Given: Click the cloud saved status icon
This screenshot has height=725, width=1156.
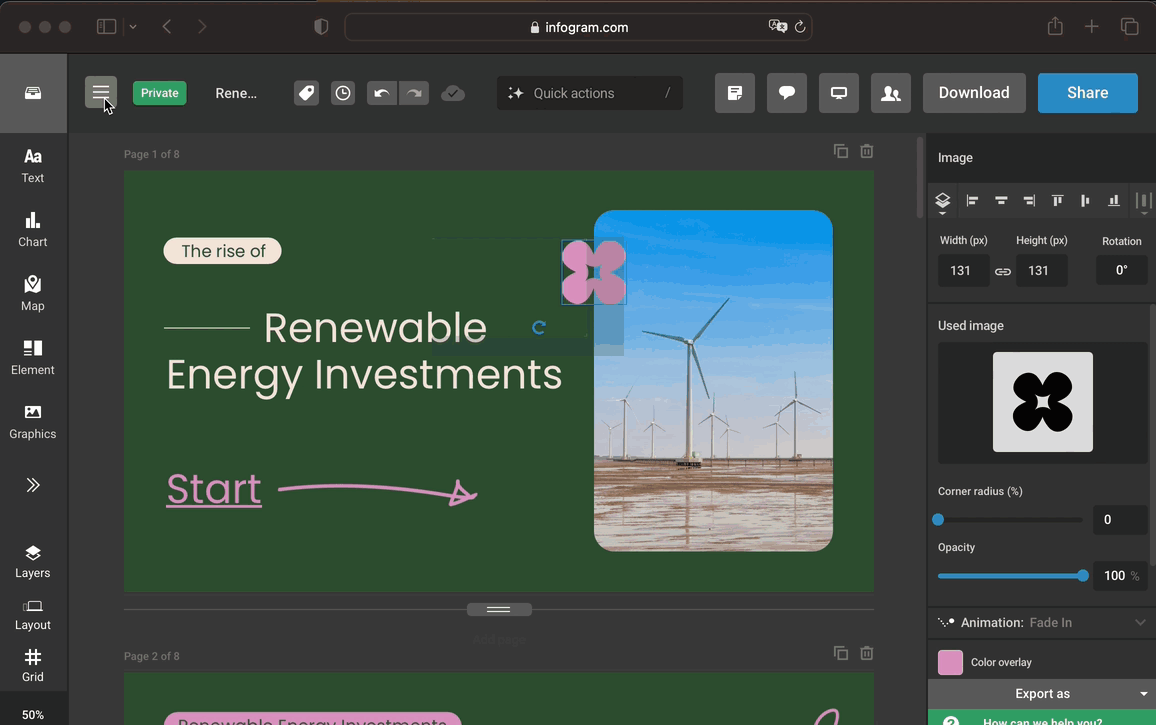Looking at the screenshot, I should [453, 94].
